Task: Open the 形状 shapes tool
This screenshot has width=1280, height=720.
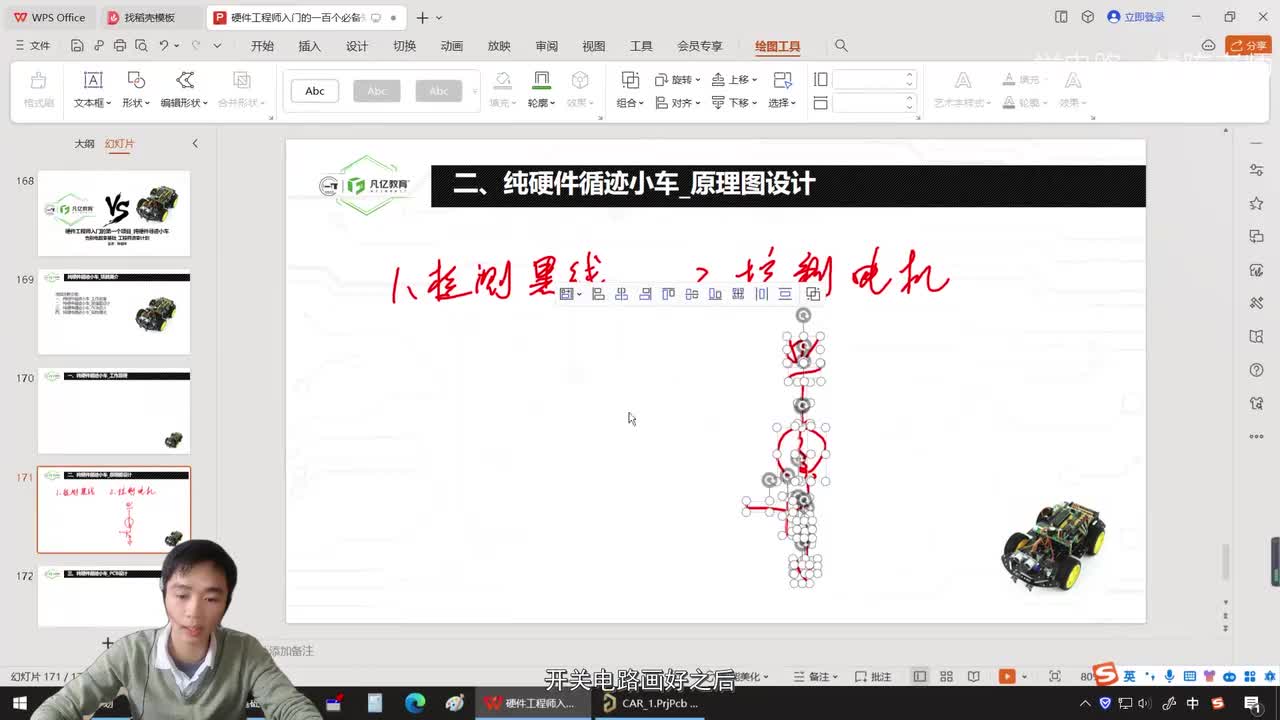Action: point(136,90)
